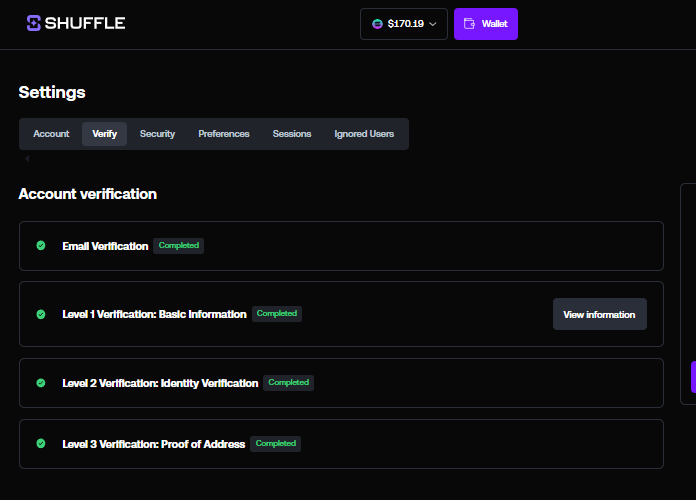Switch to the Account tab
The width and height of the screenshot is (696, 500).
point(51,134)
